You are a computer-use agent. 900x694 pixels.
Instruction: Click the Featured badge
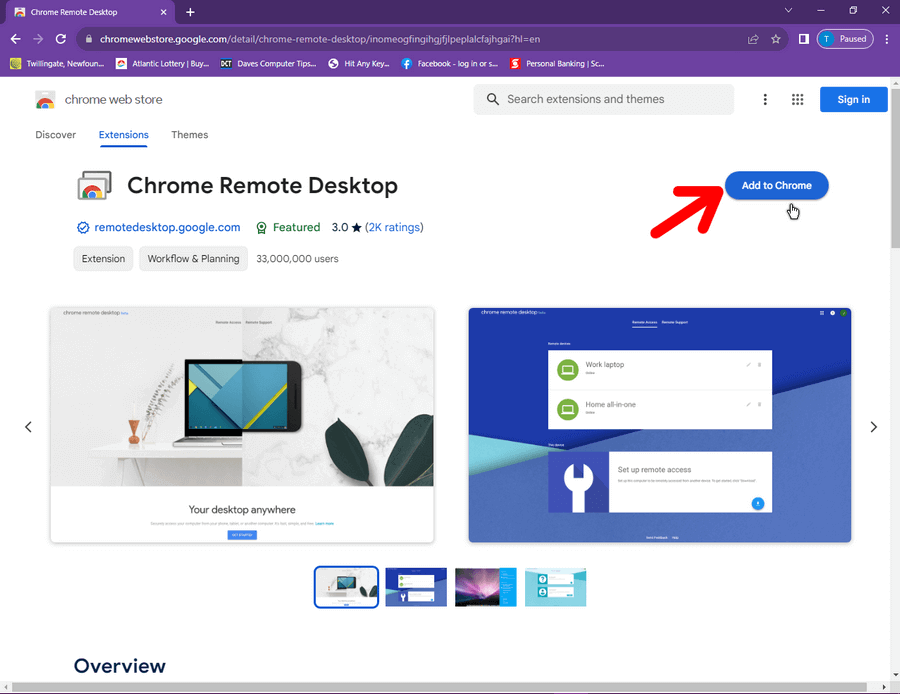coord(288,227)
